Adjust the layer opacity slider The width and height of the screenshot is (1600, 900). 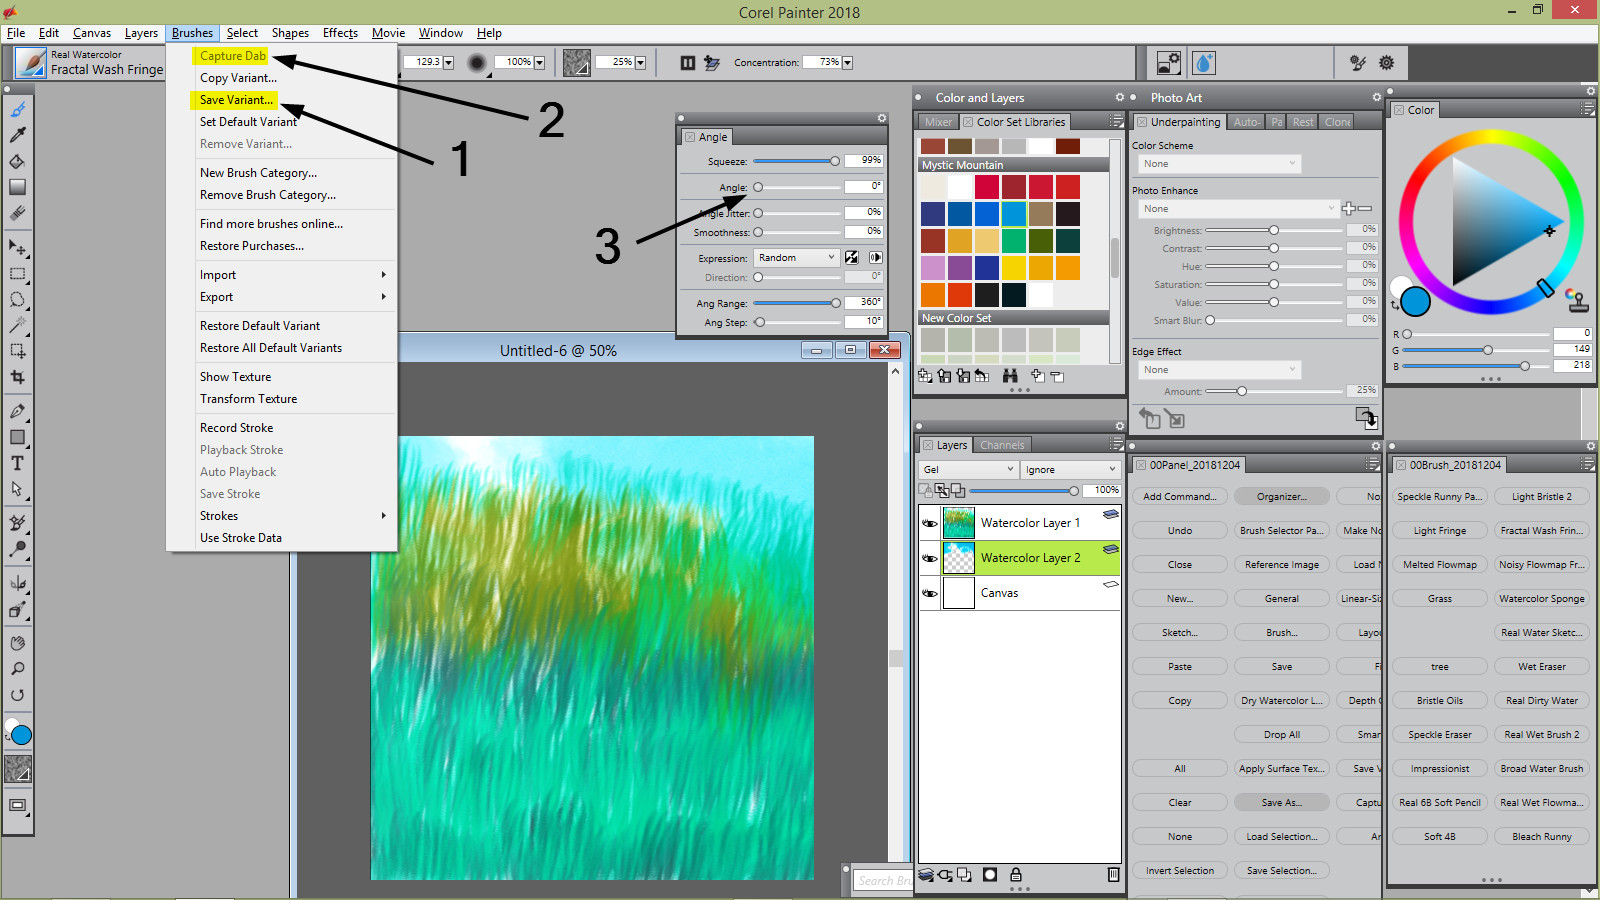coord(1023,491)
